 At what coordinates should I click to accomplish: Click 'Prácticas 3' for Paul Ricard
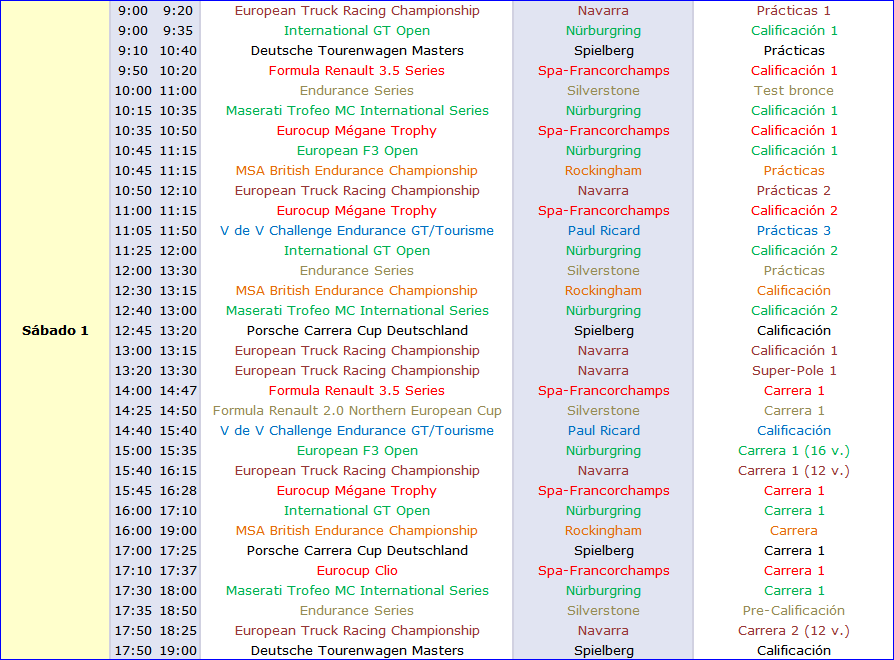pos(793,230)
